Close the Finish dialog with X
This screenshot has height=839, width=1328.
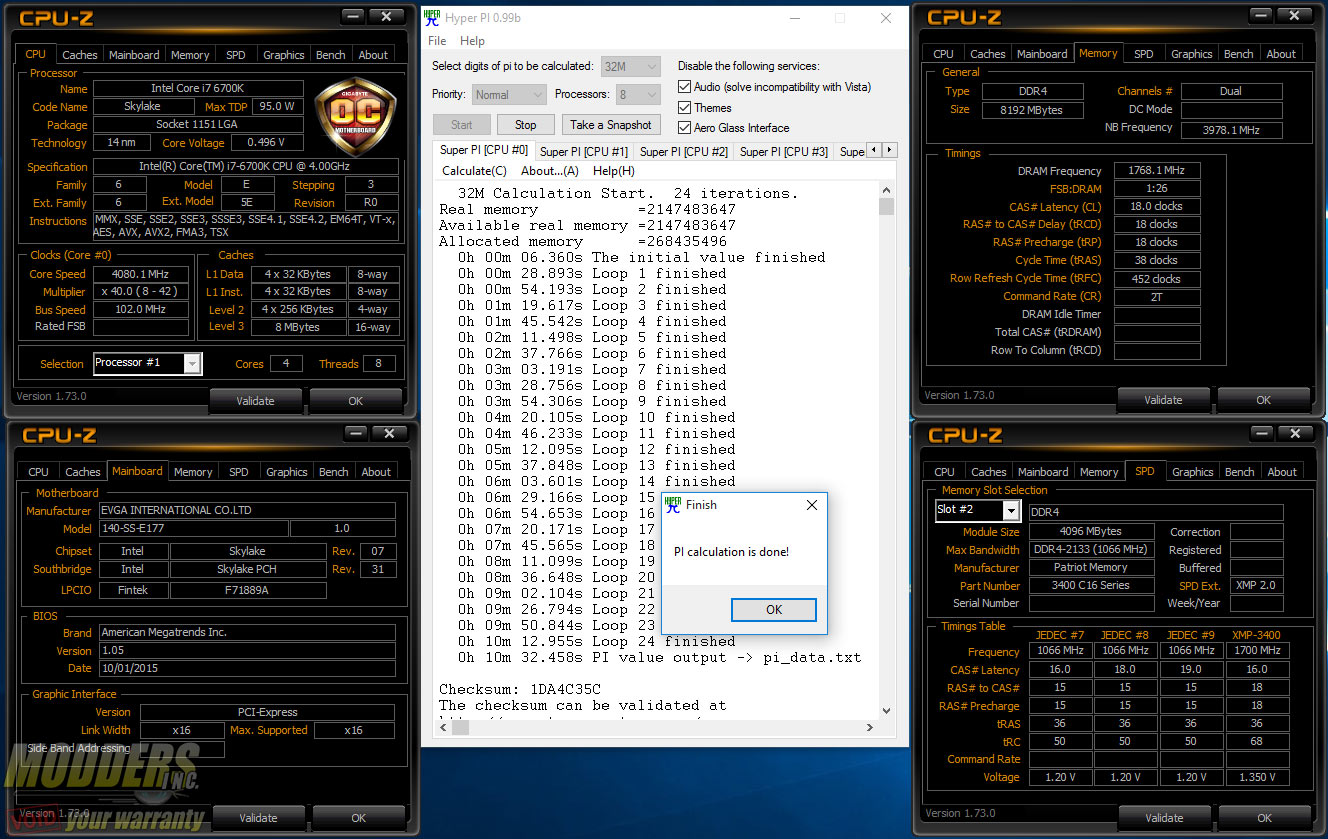(811, 505)
